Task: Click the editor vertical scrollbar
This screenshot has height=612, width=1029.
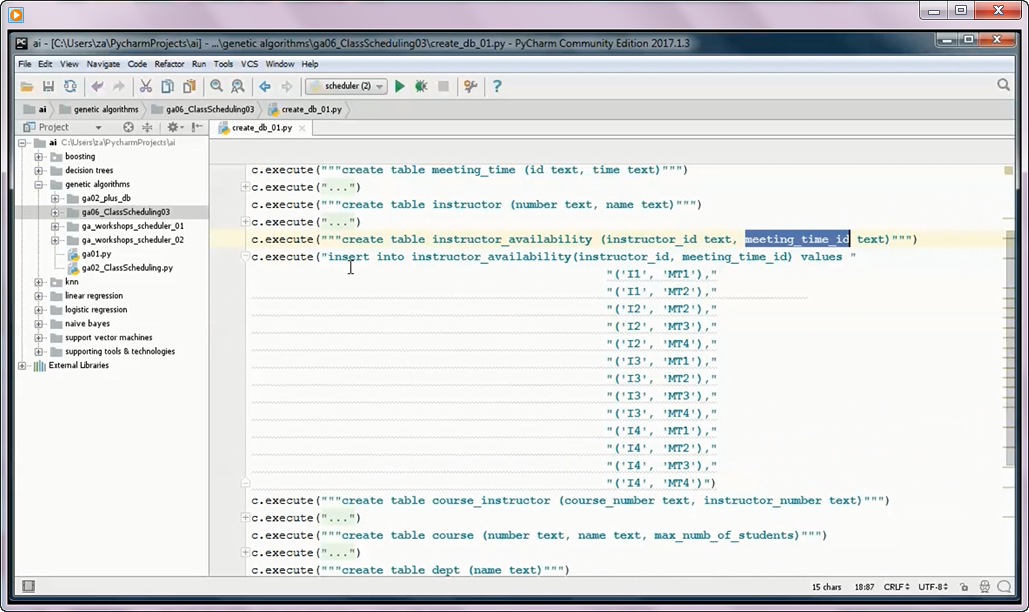Action: point(1009,348)
